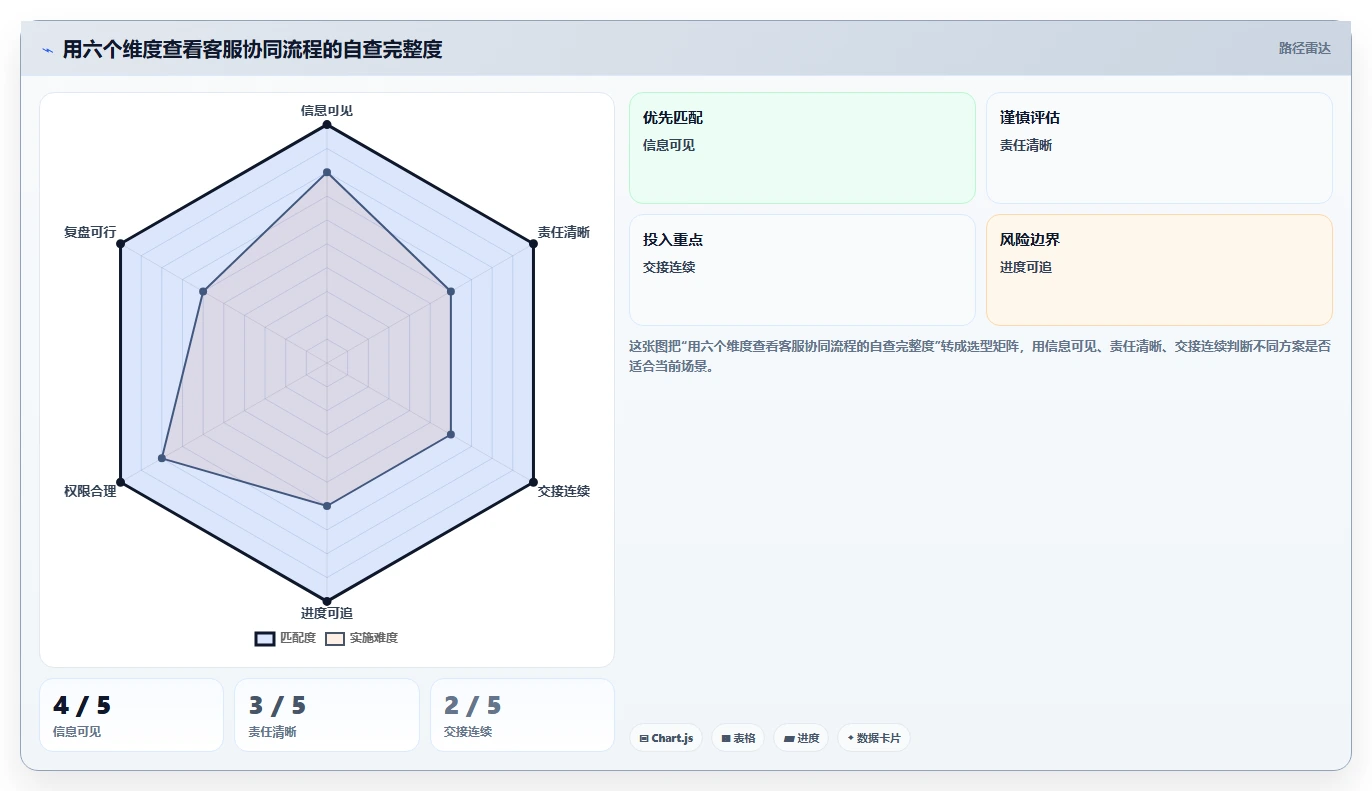Click 信息可见 label under the 4 / 5 score
This screenshot has width=1372, height=791.
77,732
